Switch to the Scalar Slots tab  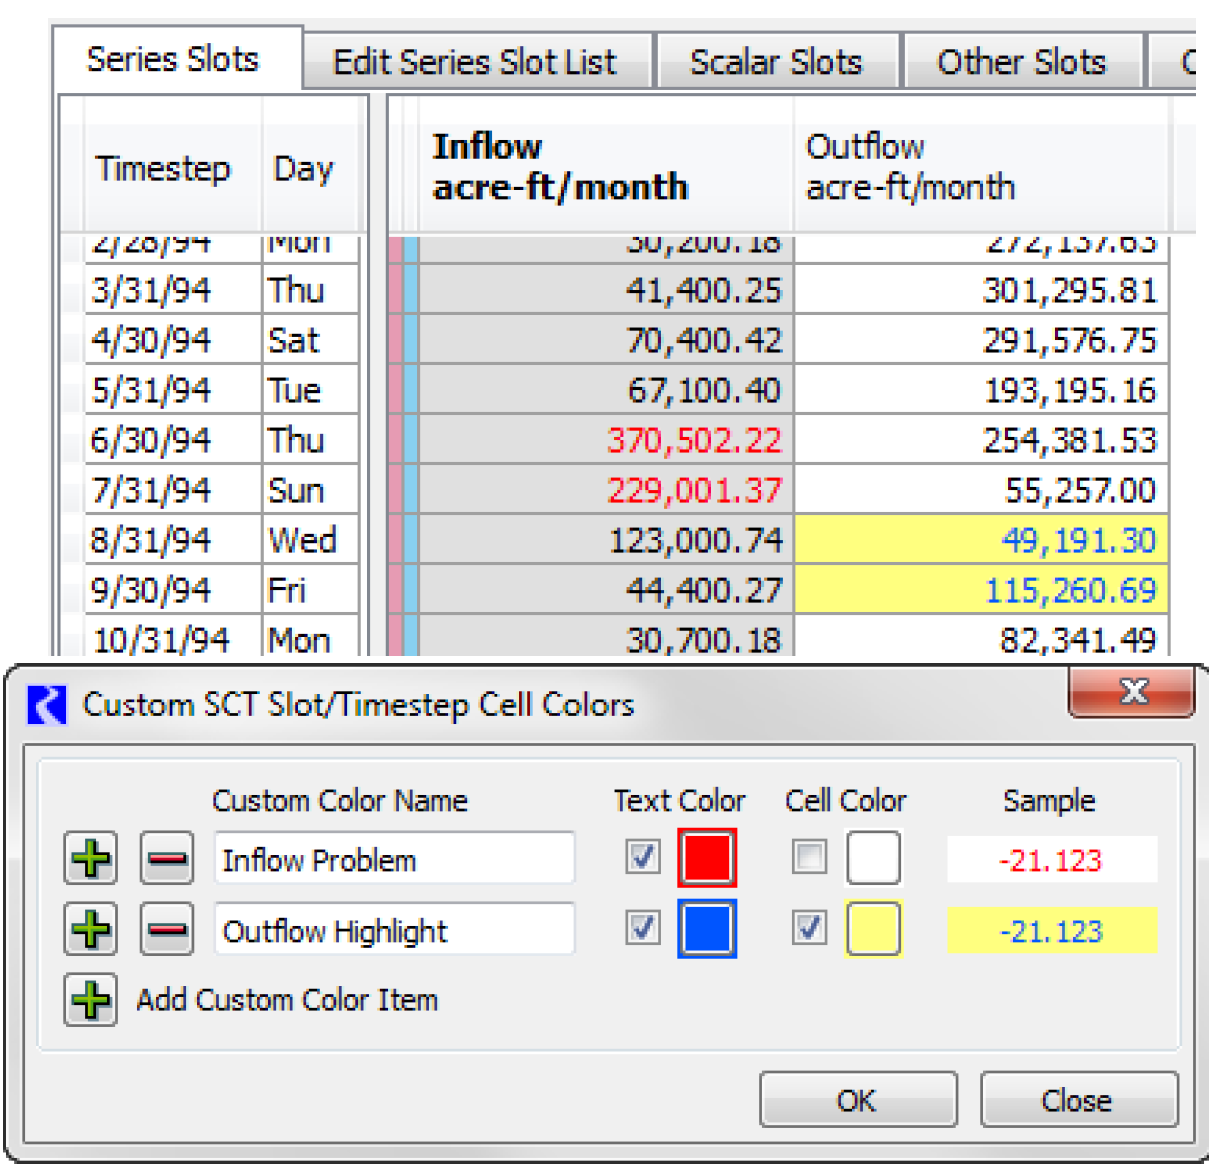(776, 62)
